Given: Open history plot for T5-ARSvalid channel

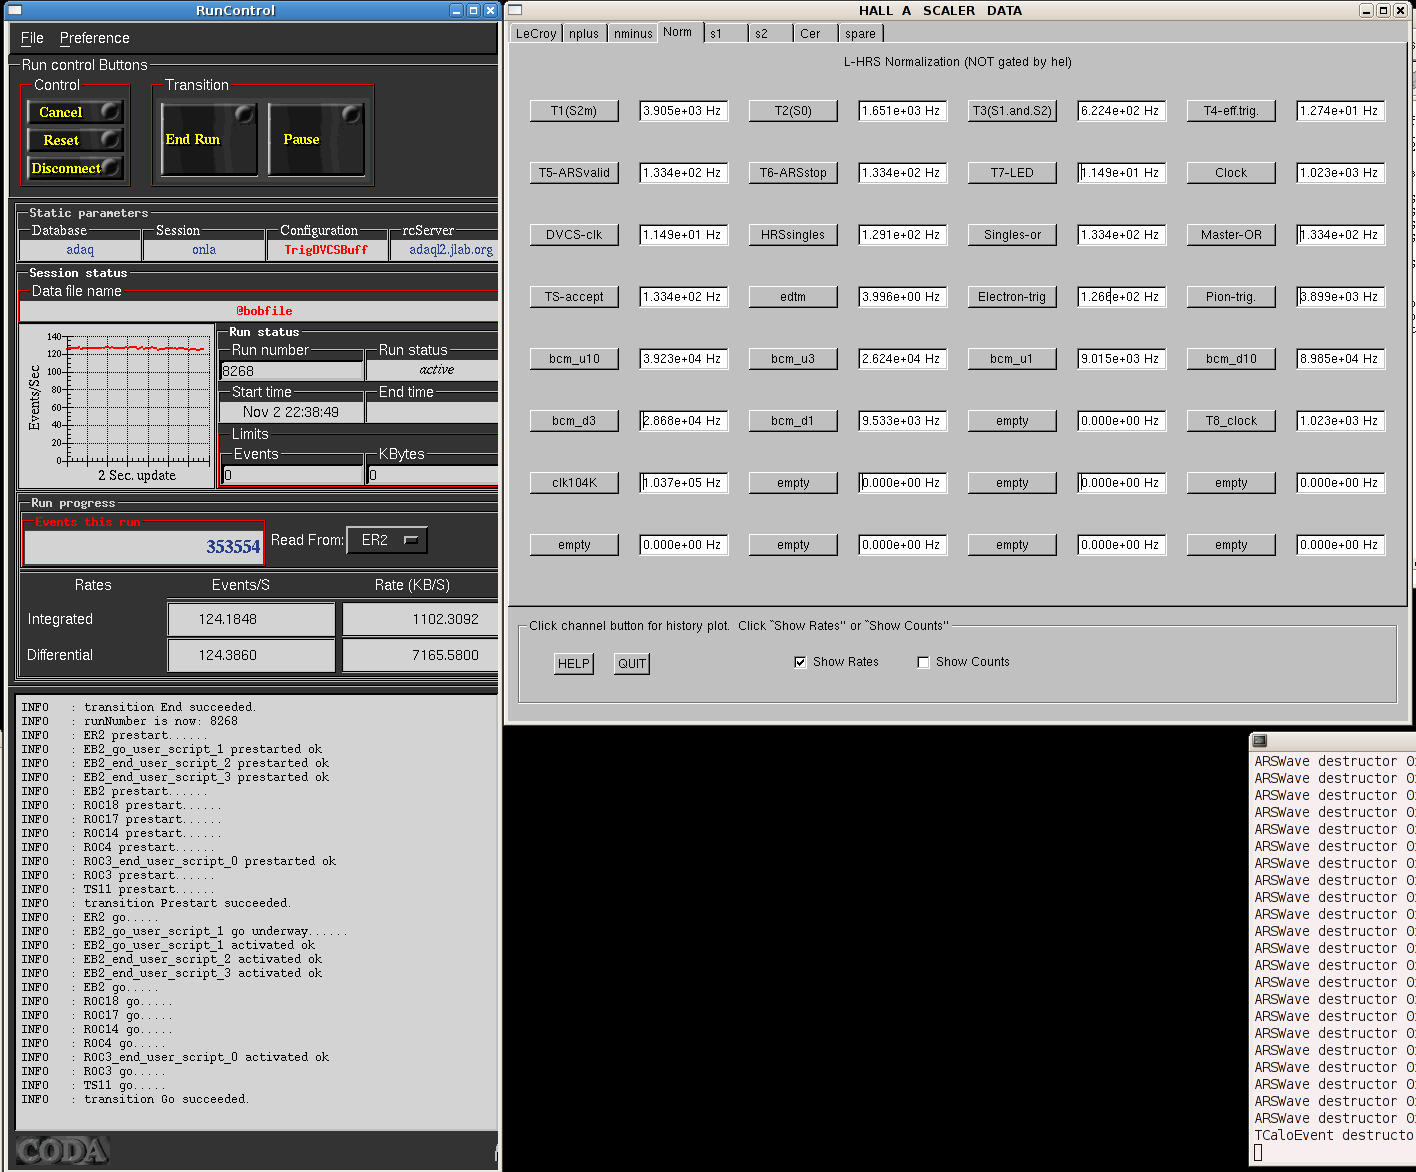Looking at the screenshot, I should [574, 173].
